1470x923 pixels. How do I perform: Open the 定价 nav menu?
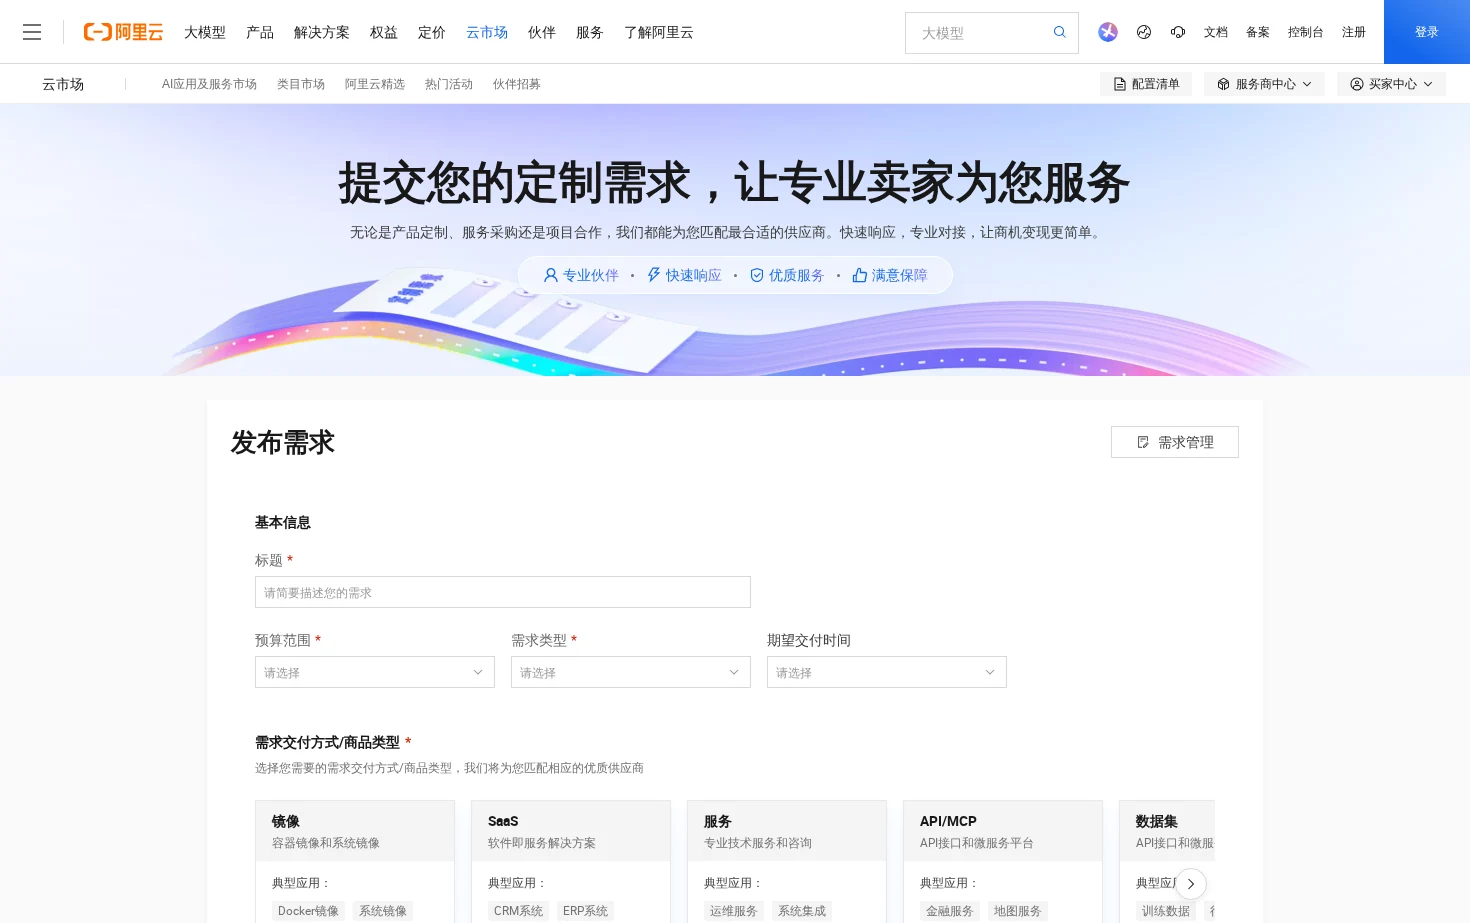(x=432, y=32)
